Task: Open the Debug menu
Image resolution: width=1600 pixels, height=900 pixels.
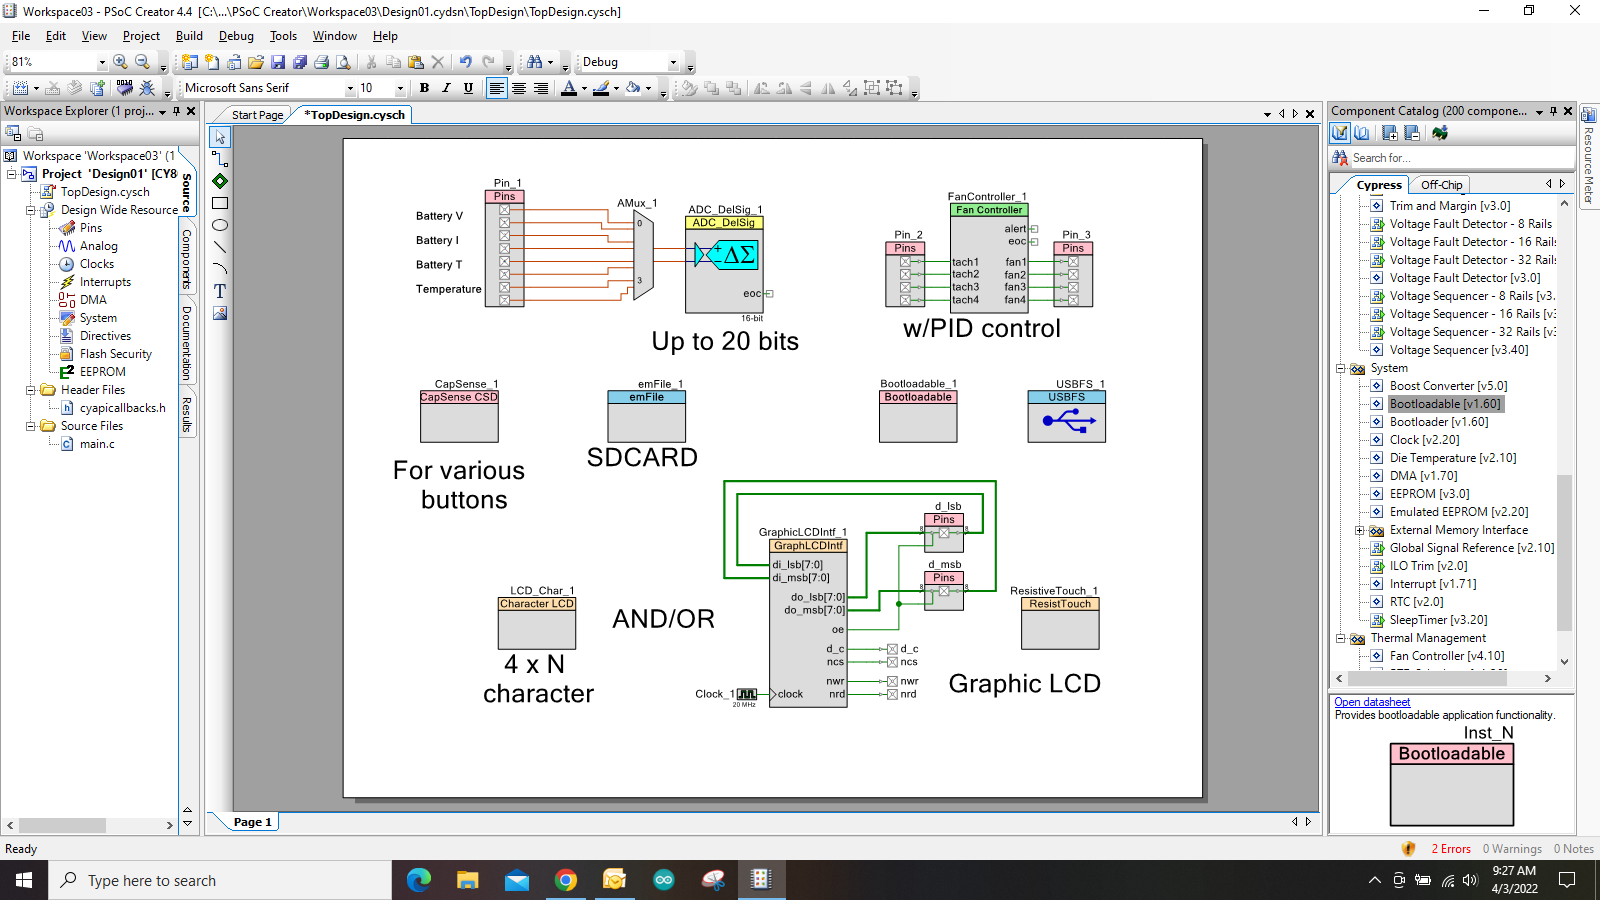Action: [x=236, y=36]
